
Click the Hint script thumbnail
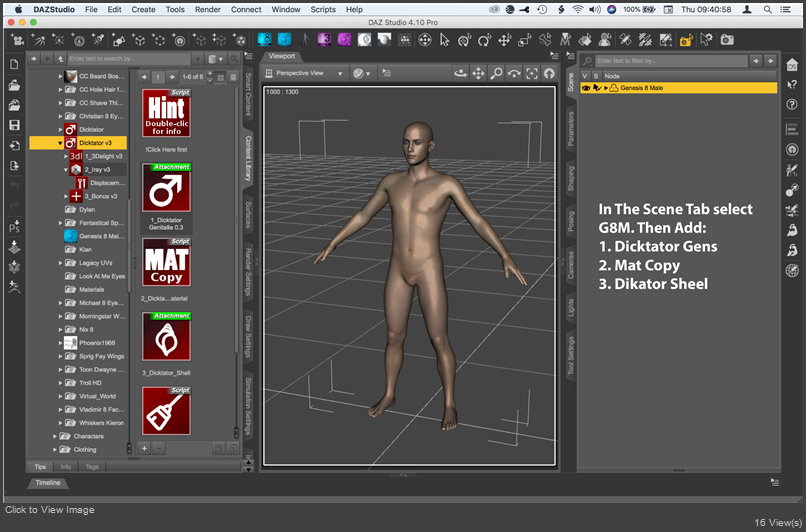click(x=167, y=113)
